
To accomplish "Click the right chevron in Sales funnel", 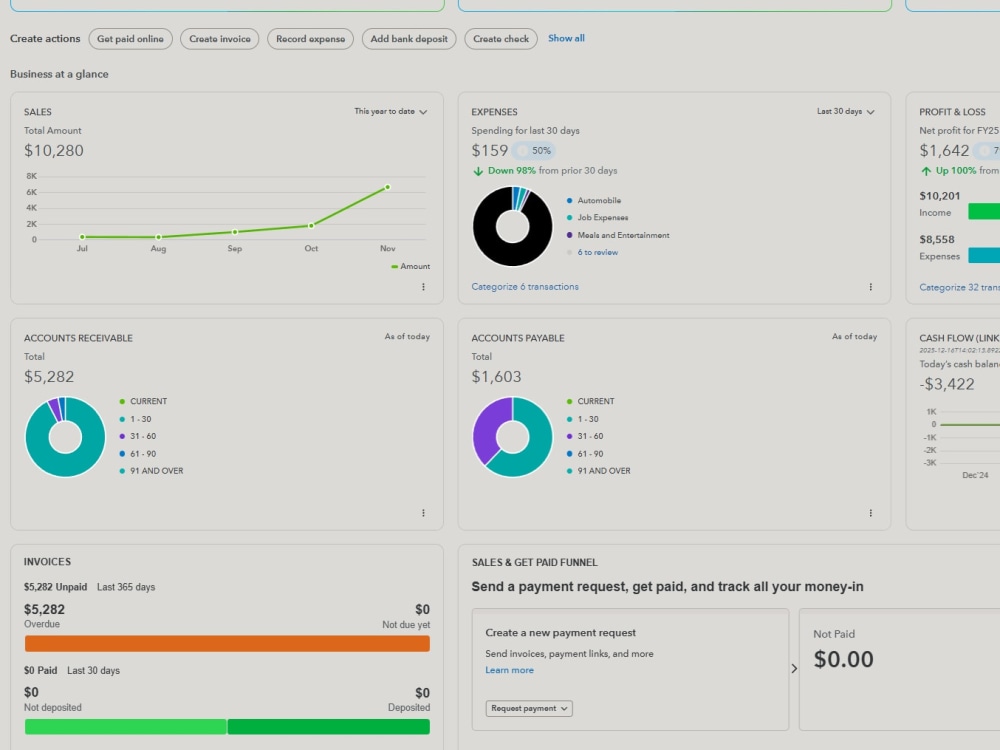I will pyautogui.click(x=794, y=668).
